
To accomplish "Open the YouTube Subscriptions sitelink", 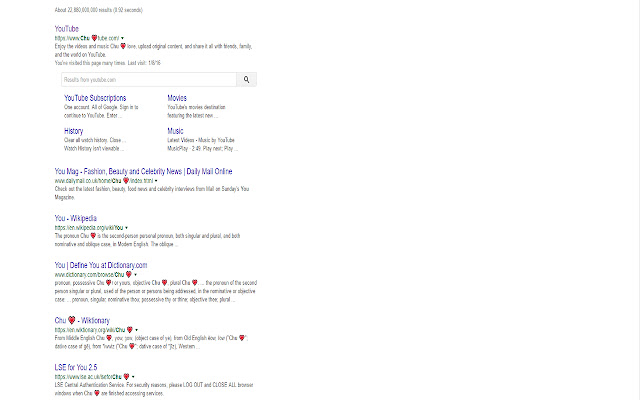I will coord(95,98).
